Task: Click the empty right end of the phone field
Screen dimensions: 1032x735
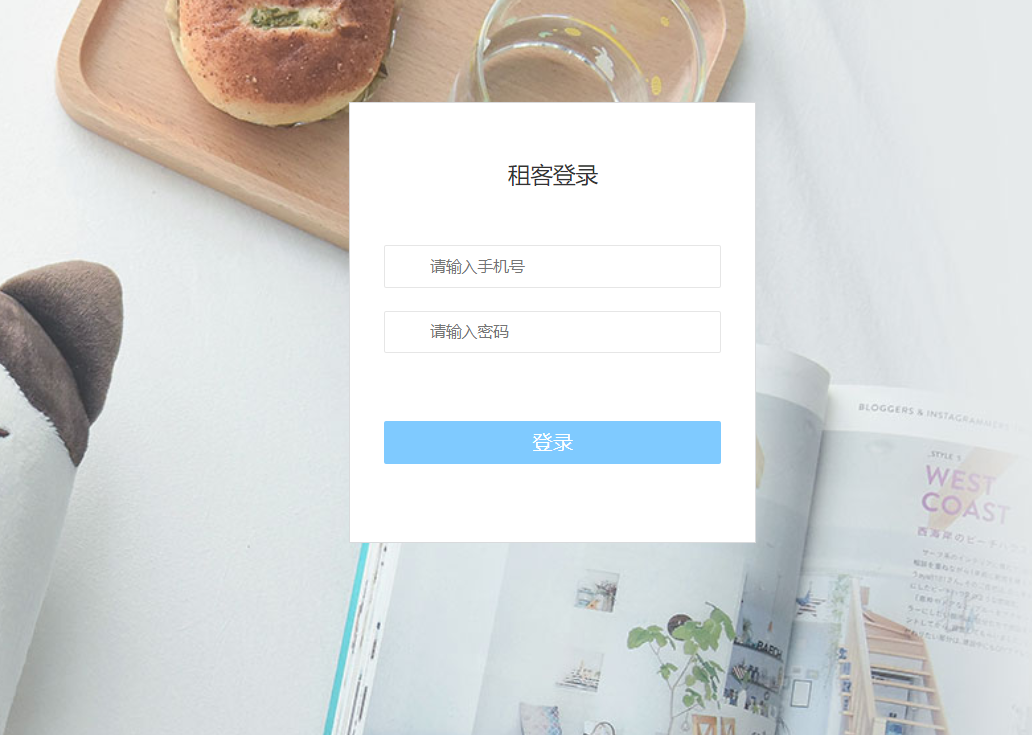Action: (x=684, y=266)
